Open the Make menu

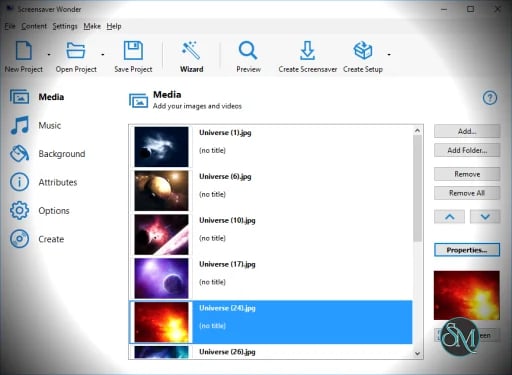click(x=92, y=26)
